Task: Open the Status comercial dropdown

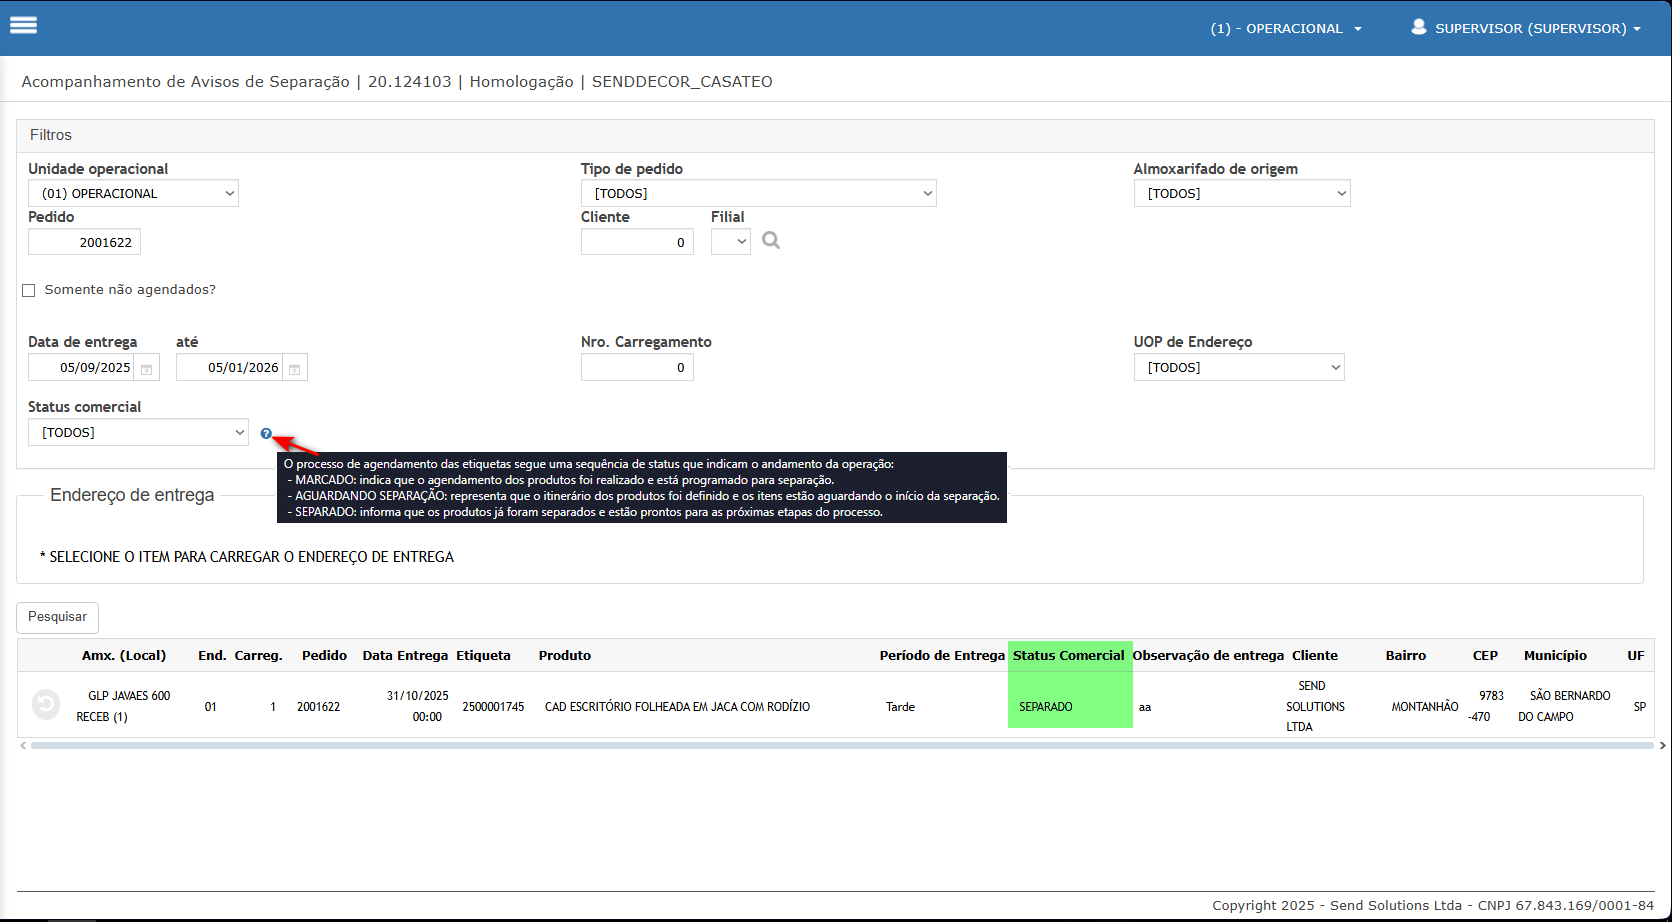Action: (138, 433)
